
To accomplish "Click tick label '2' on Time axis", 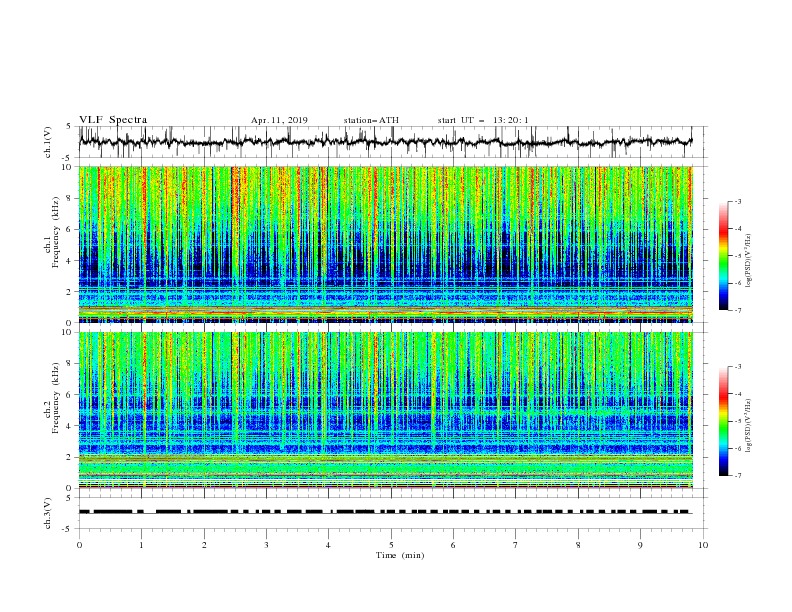I will pyautogui.click(x=204, y=545).
